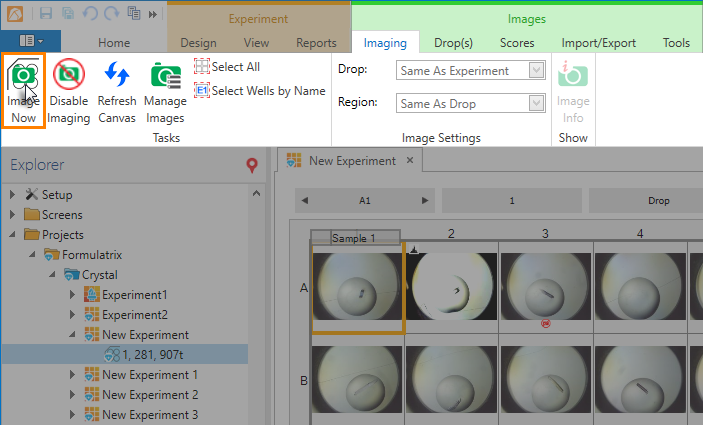
Task: Collapse the Projects tree node
Action: (13, 234)
